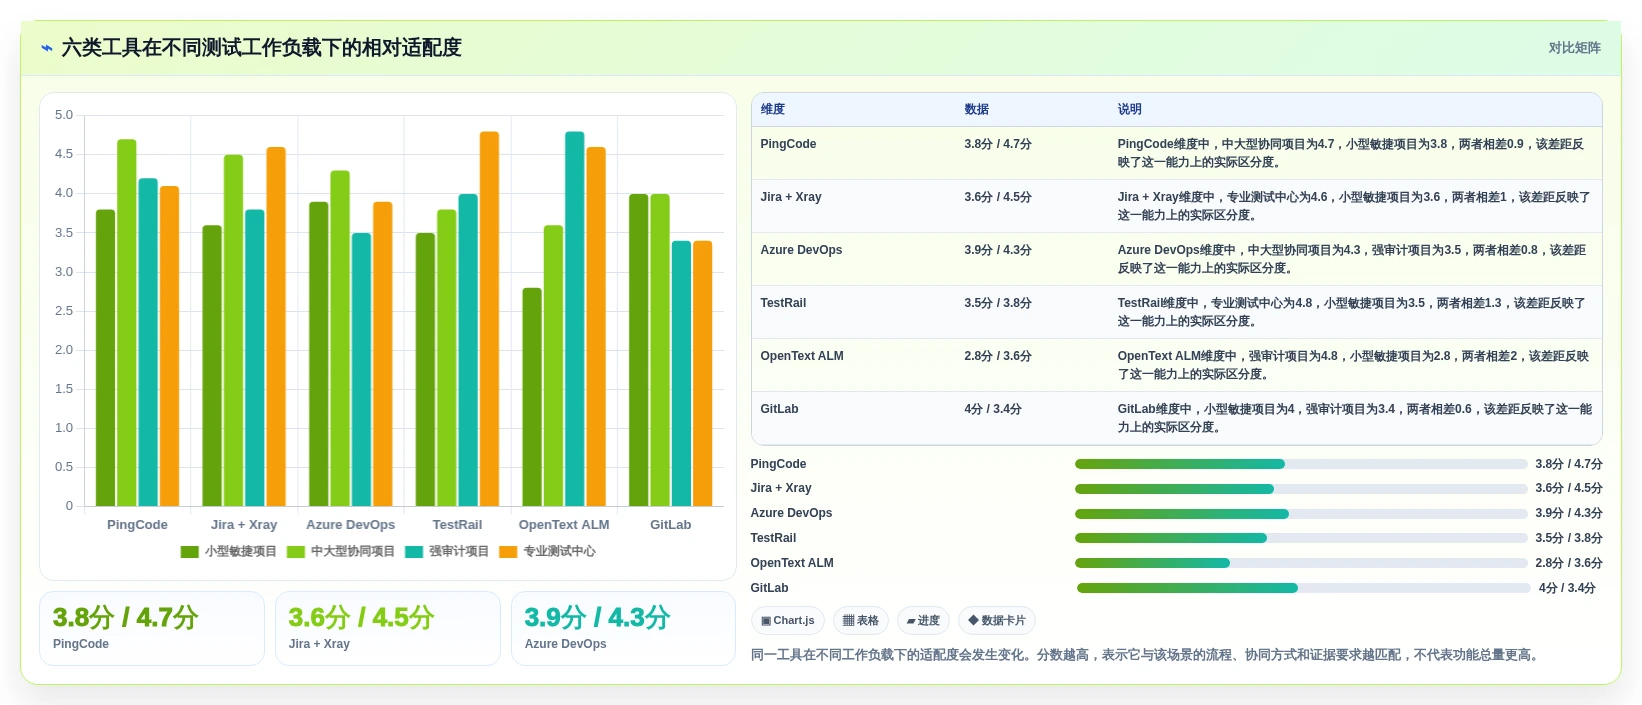The width and height of the screenshot is (1642, 705).
Task: Select the 表格 tag
Action: tap(860, 620)
